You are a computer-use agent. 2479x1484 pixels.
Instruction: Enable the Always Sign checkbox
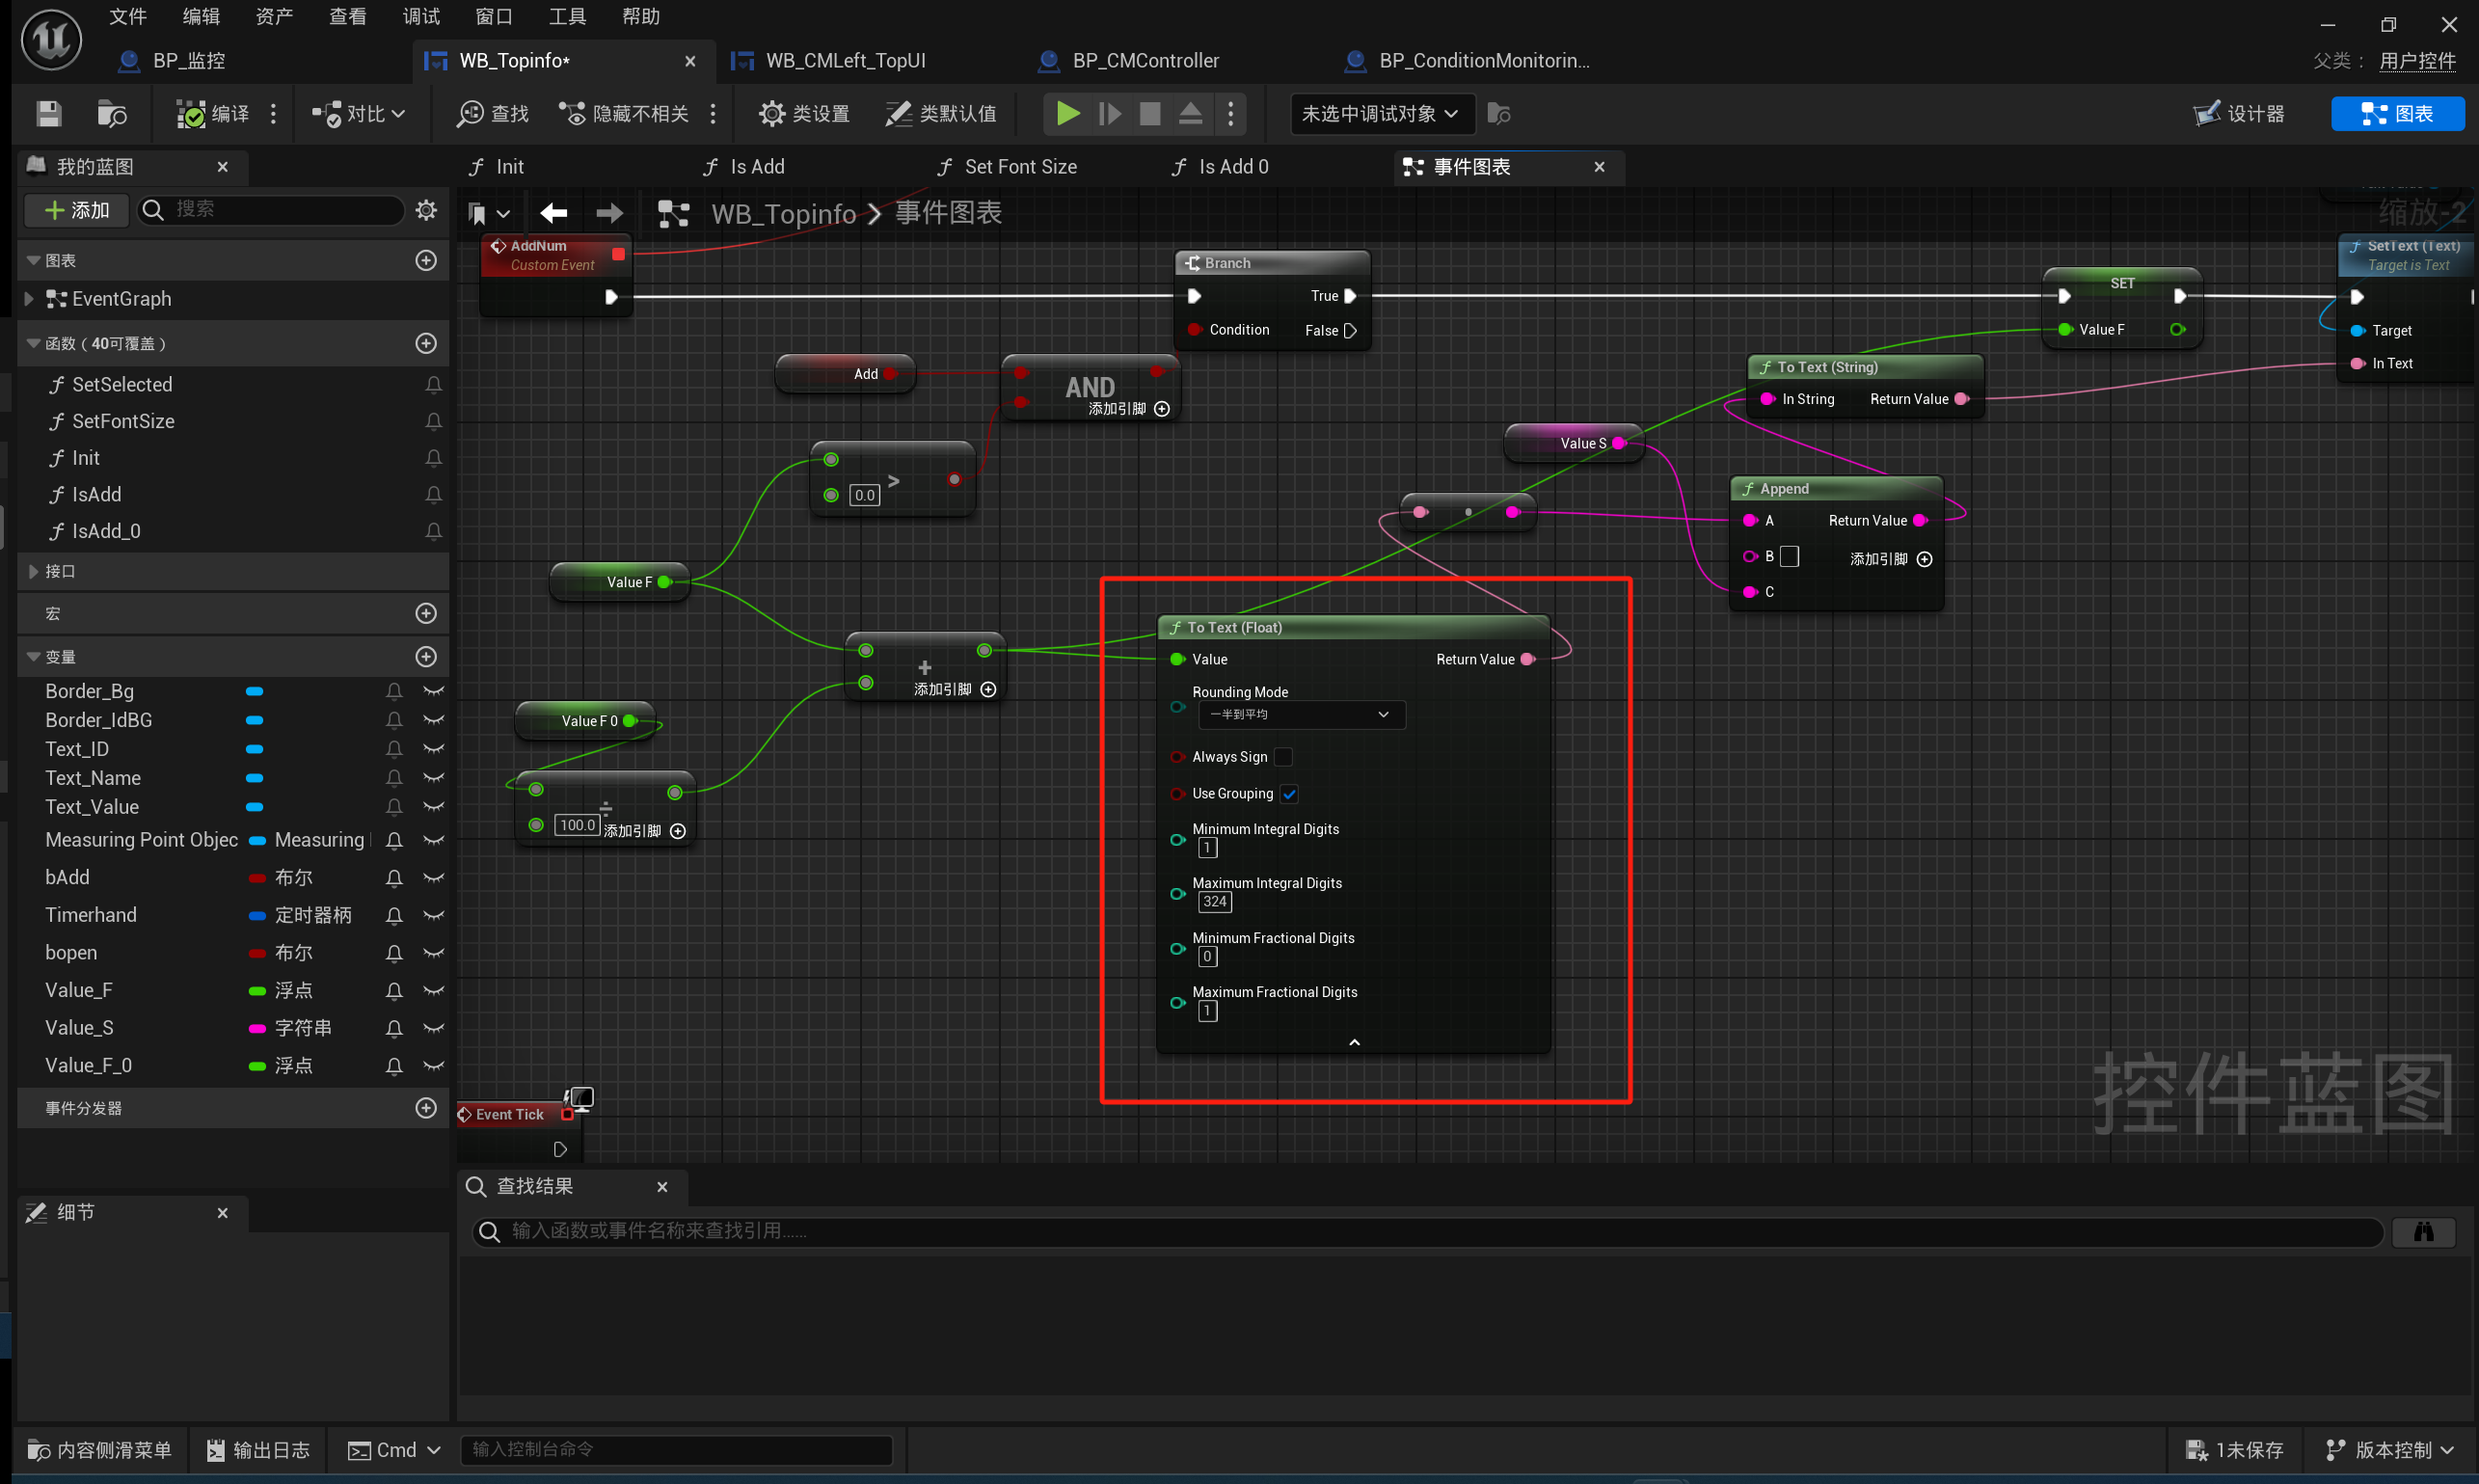[x=1283, y=757]
